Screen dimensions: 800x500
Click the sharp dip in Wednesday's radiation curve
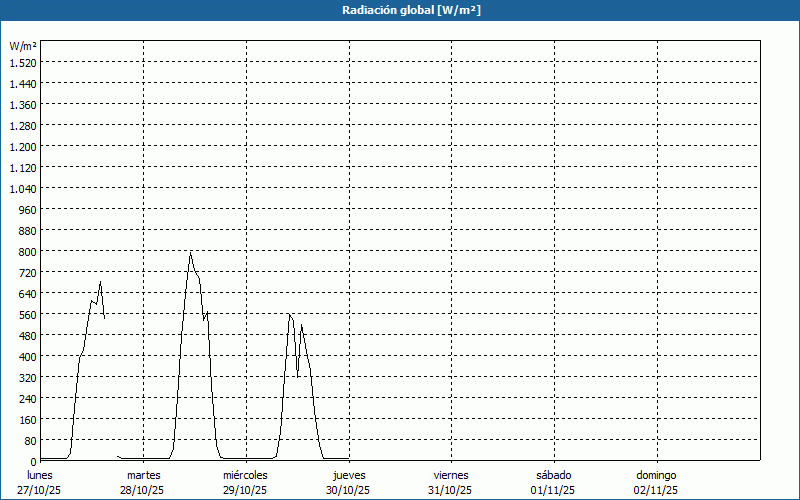coord(297,375)
